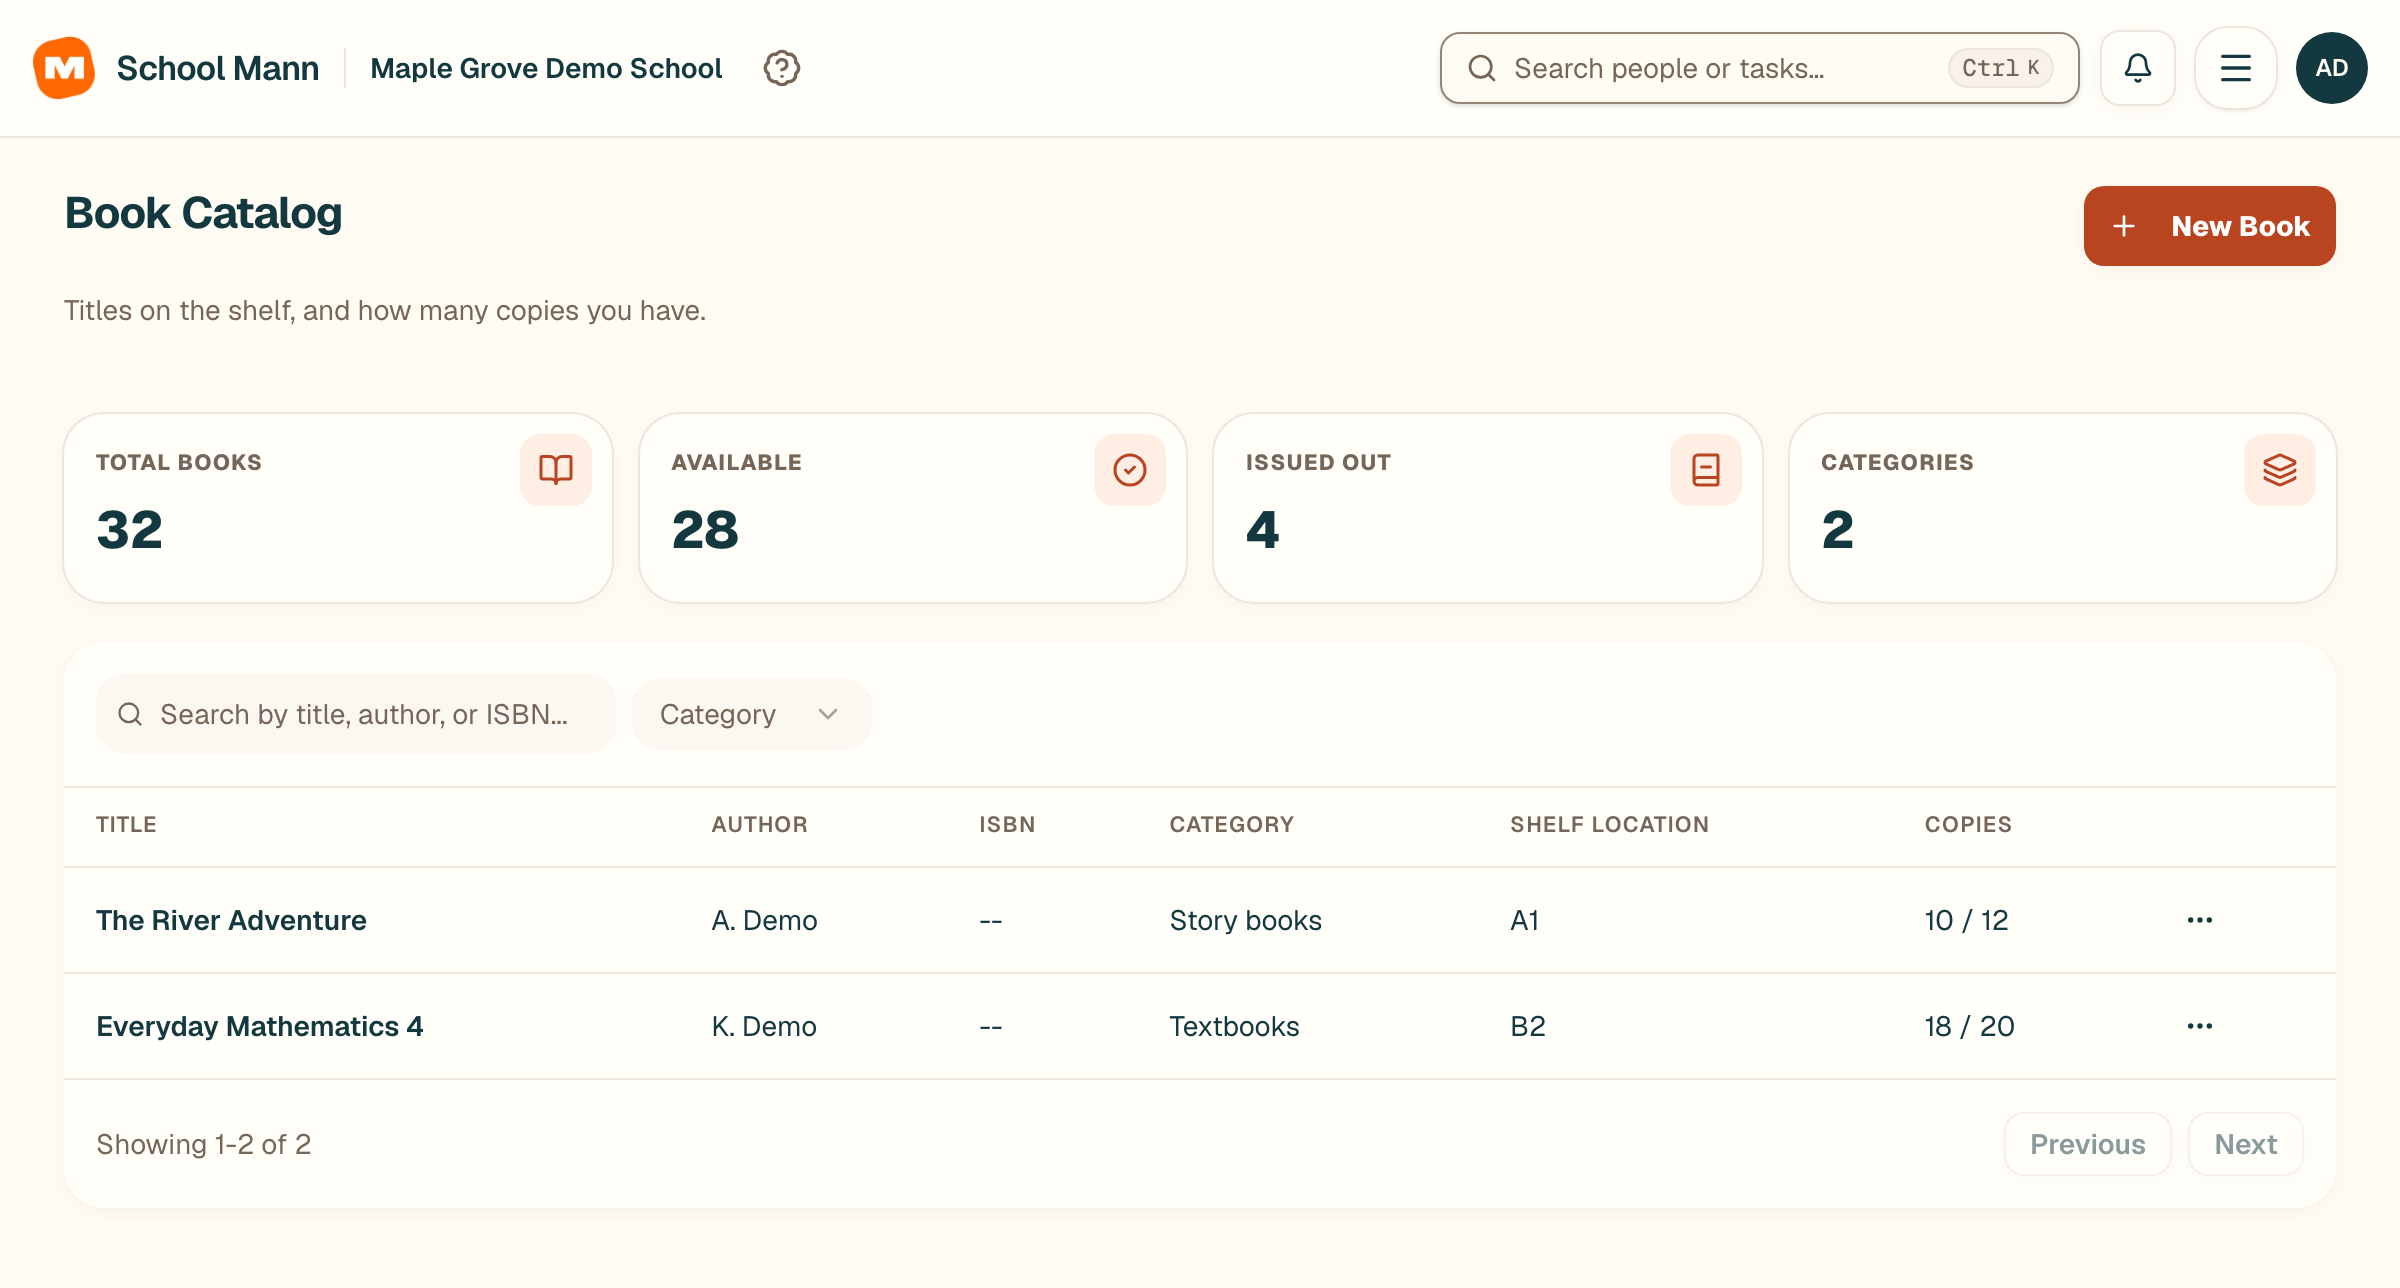
Task: Expand the Category filter dropdown
Action: (x=751, y=714)
